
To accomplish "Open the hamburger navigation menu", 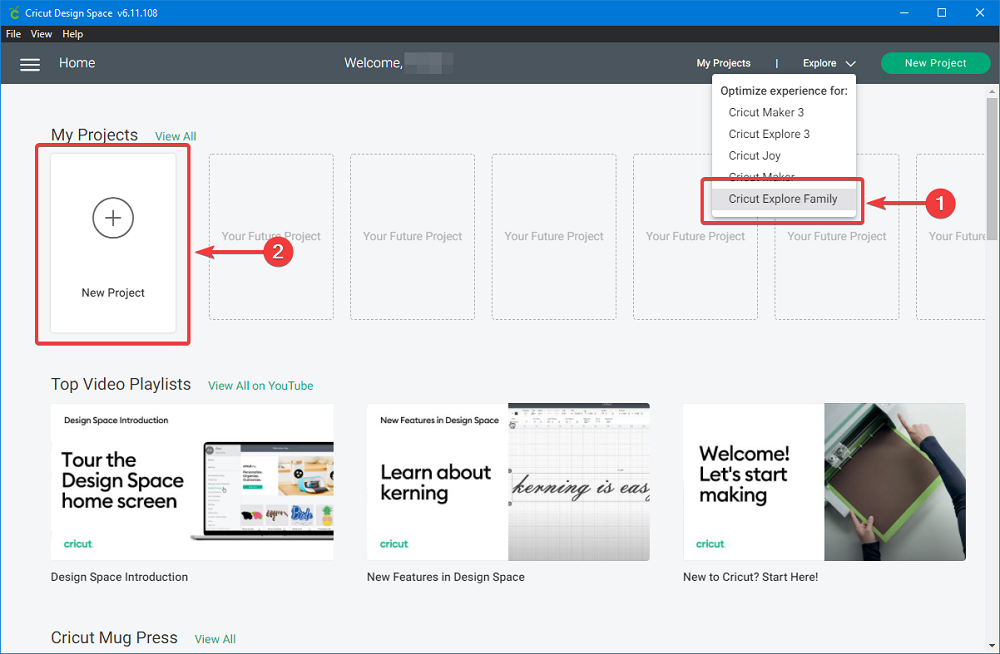I will click(x=30, y=64).
